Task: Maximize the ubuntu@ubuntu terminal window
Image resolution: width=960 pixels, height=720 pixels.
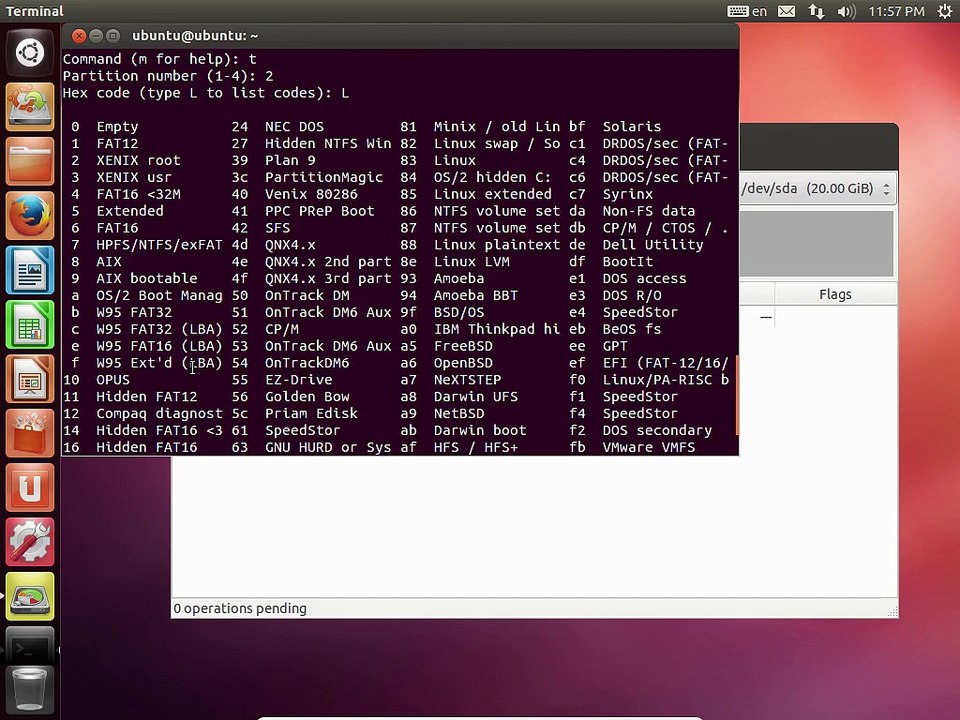Action: [113, 36]
